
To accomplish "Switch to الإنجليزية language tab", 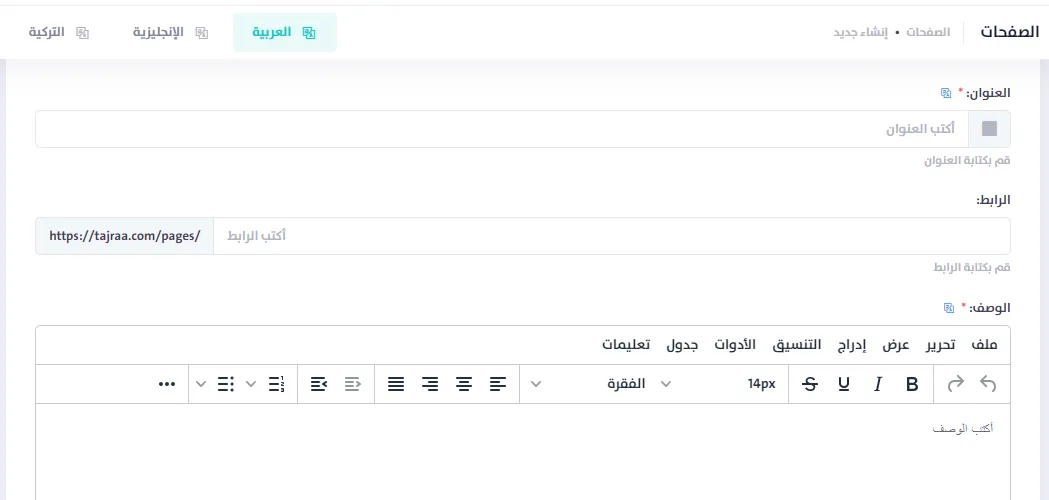I will pos(171,32).
